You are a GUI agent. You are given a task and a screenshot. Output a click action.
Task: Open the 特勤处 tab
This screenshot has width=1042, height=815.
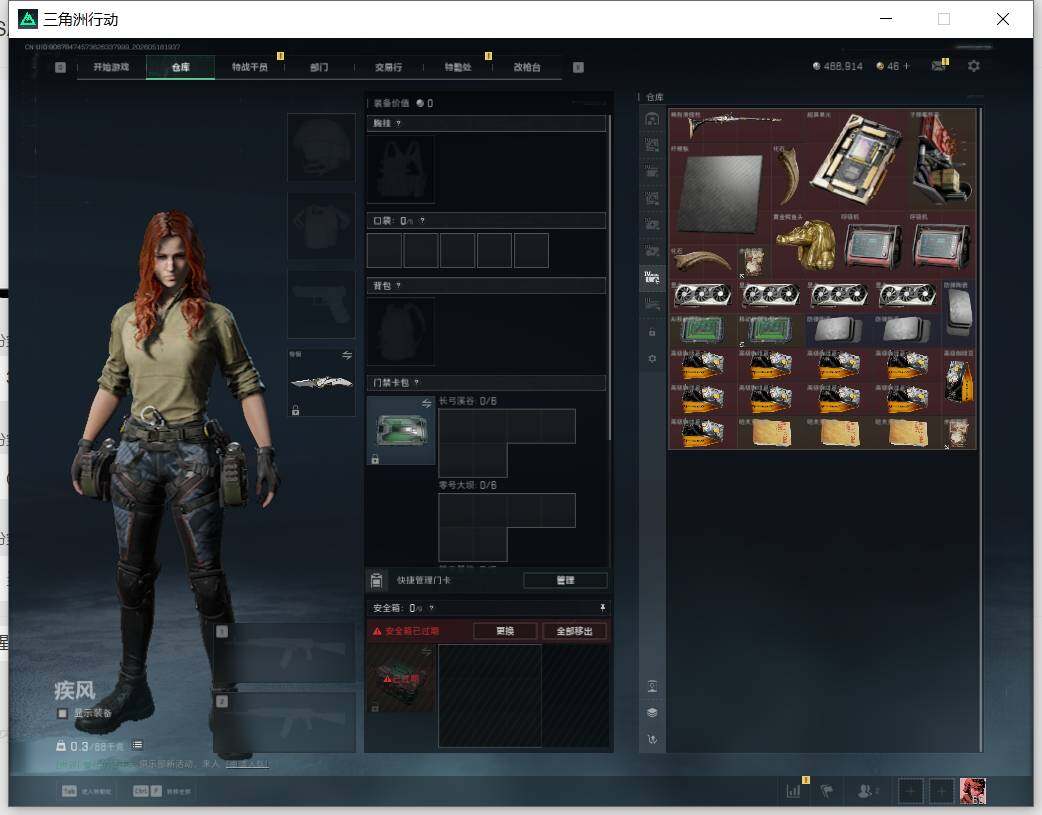(x=457, y=67)
